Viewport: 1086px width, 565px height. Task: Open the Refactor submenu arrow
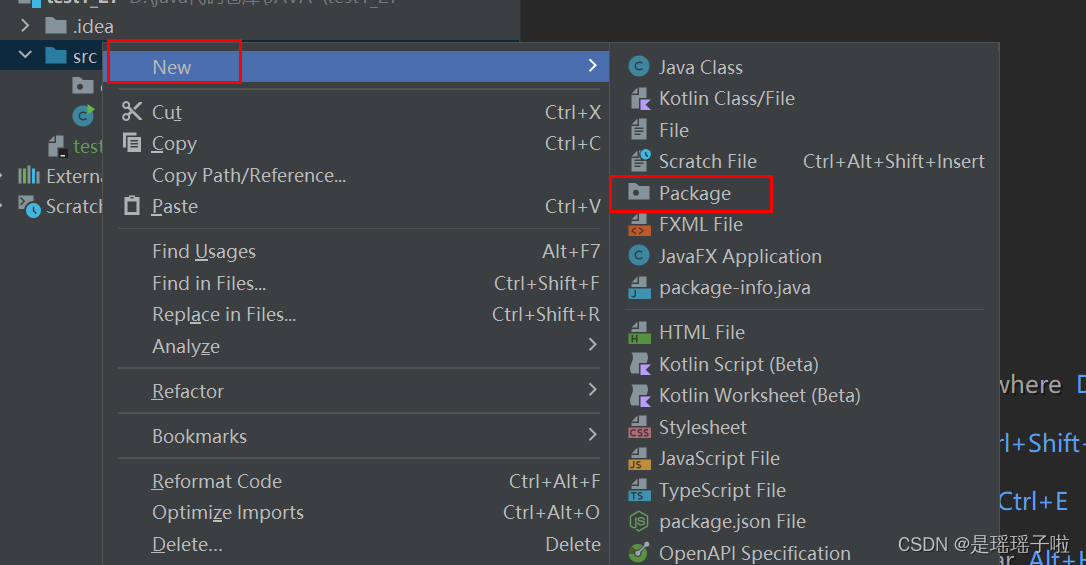[592, 390]
